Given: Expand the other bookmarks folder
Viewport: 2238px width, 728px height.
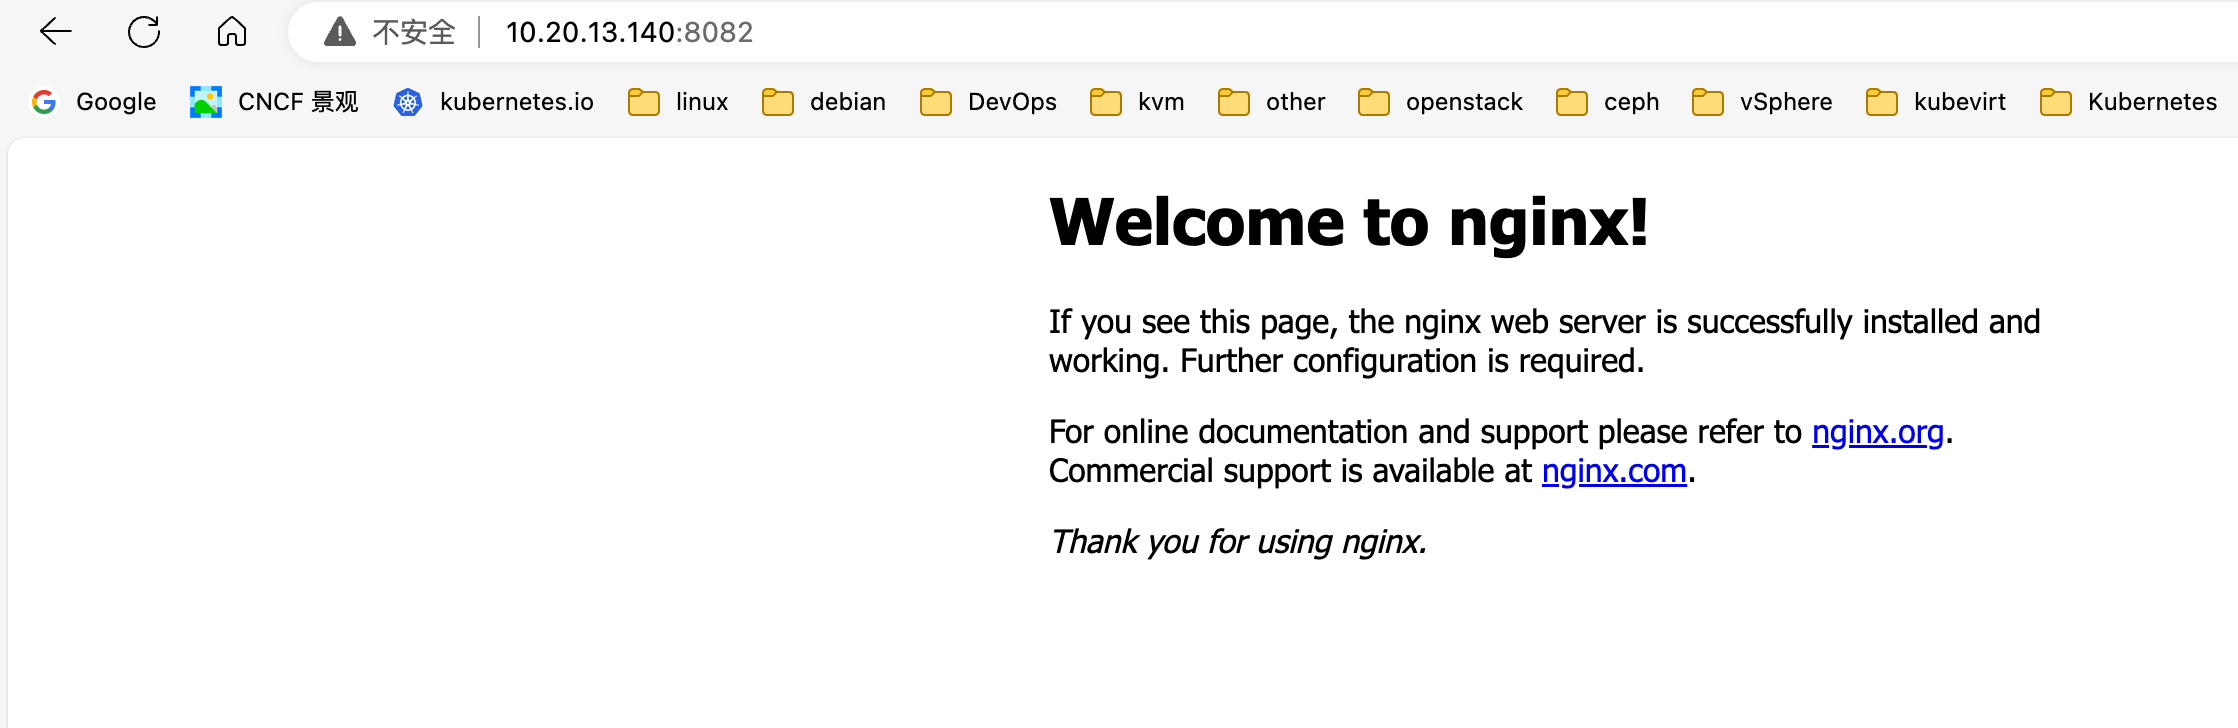Looking at the screenshot, I should point(1272,102).
